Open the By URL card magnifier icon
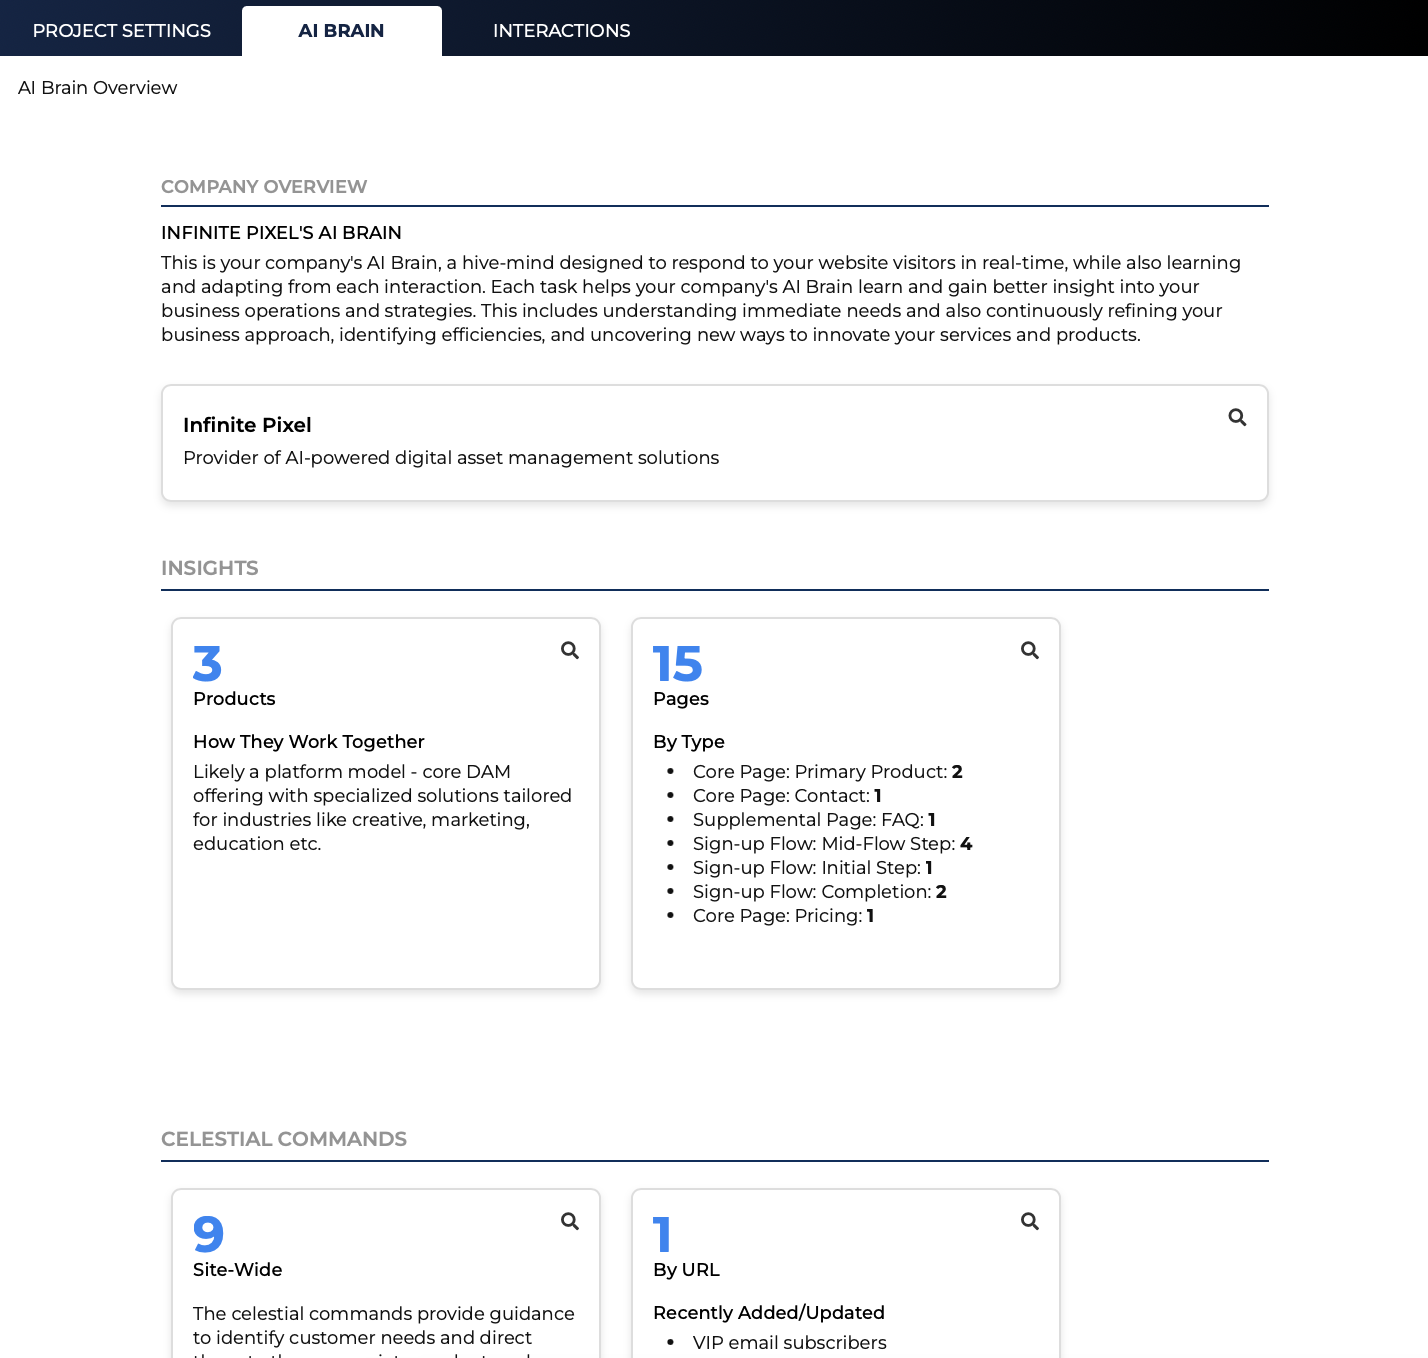 [1029, 1221]
